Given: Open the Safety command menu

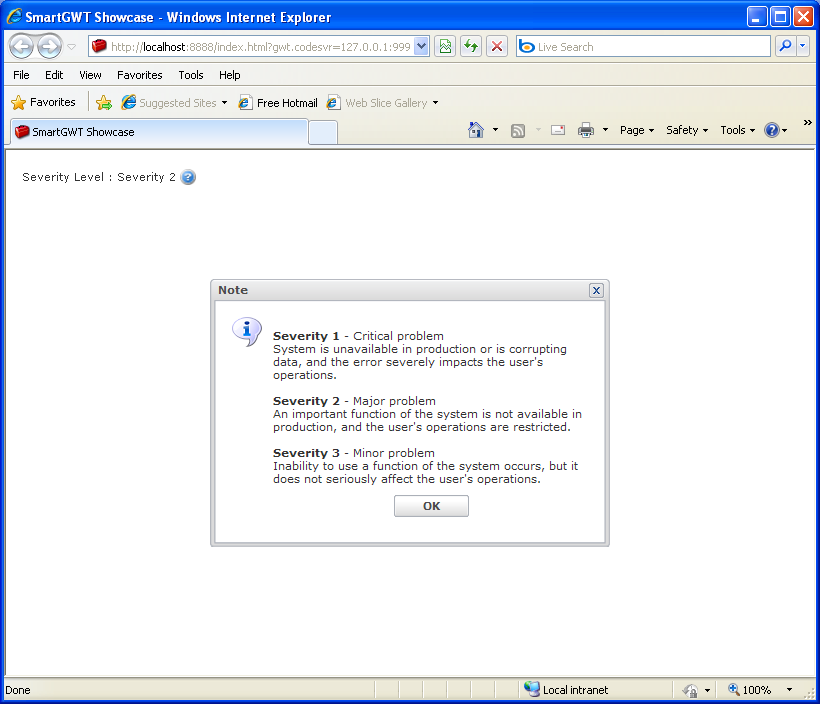Looking at the screenshot, I should tap(687, 130).
